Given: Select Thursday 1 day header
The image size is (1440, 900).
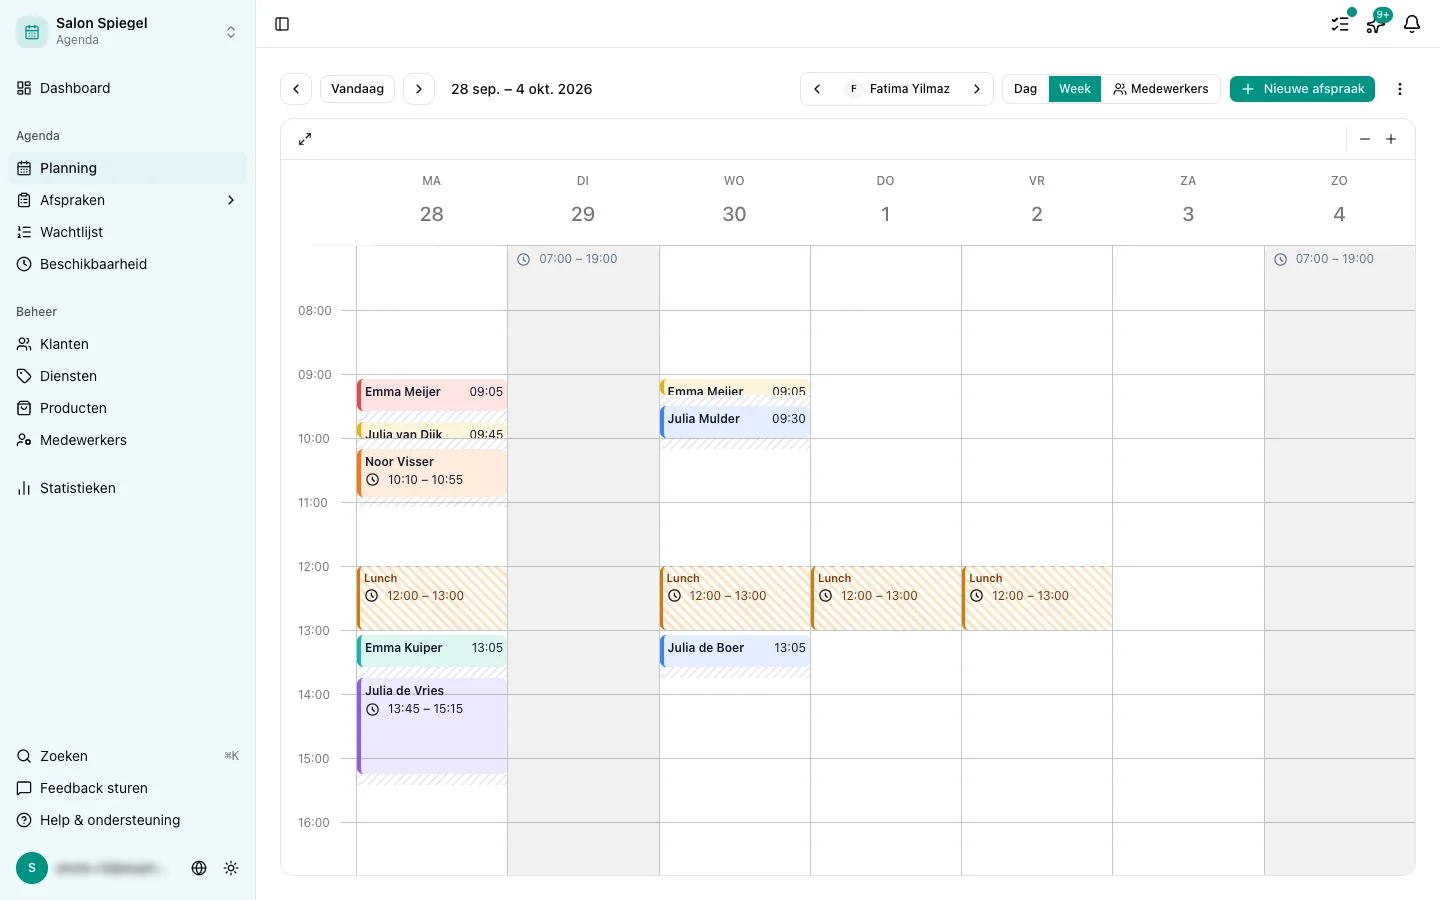Looking at the screenshot, I should pyautogui.click(x=886, y=200).
